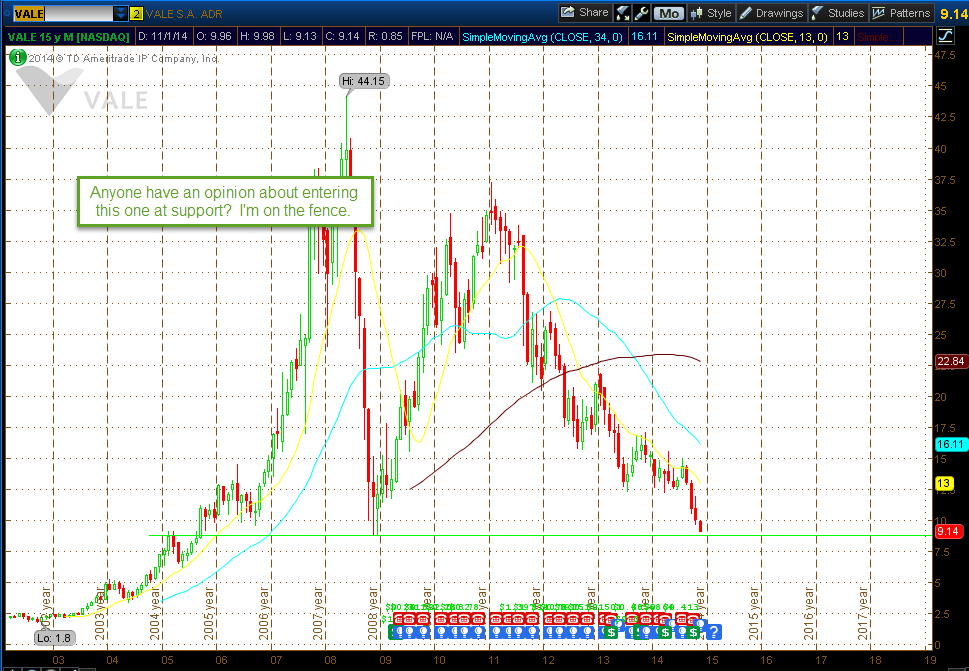The image size is (969, 671).
Task: Click the Share button
Action: [x=584, y=12]
